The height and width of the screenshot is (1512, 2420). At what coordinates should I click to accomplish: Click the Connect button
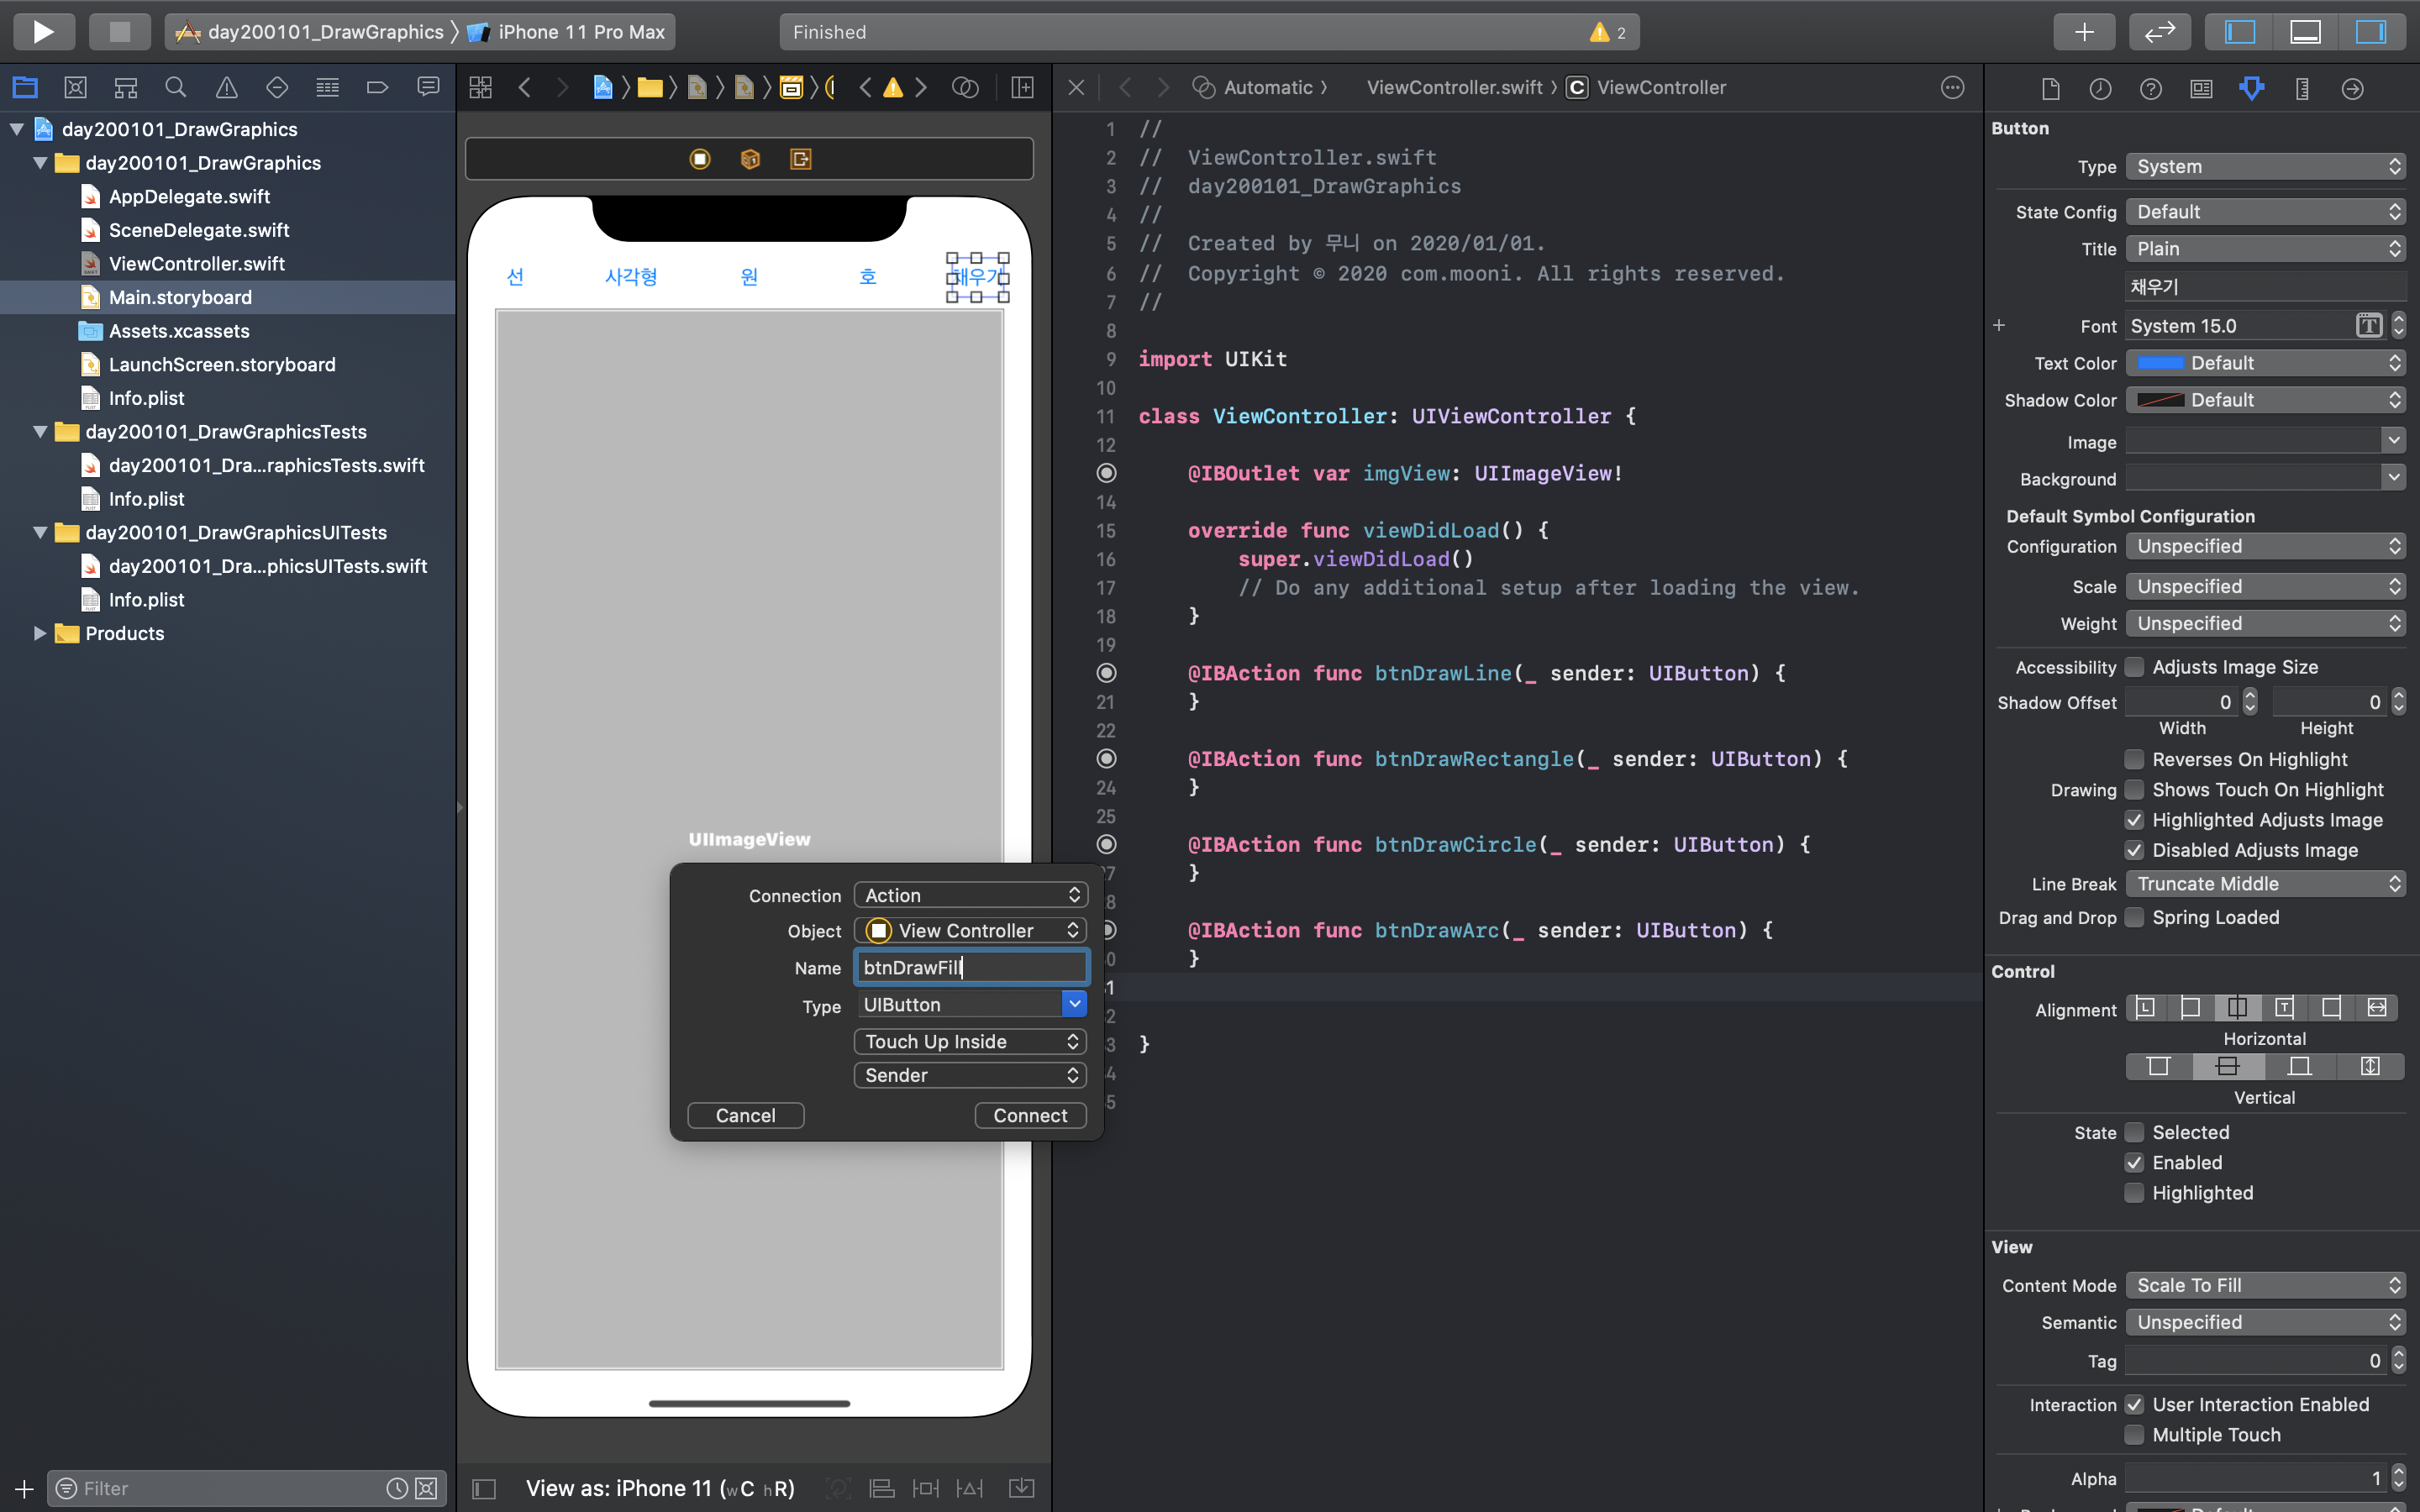1030,1115
